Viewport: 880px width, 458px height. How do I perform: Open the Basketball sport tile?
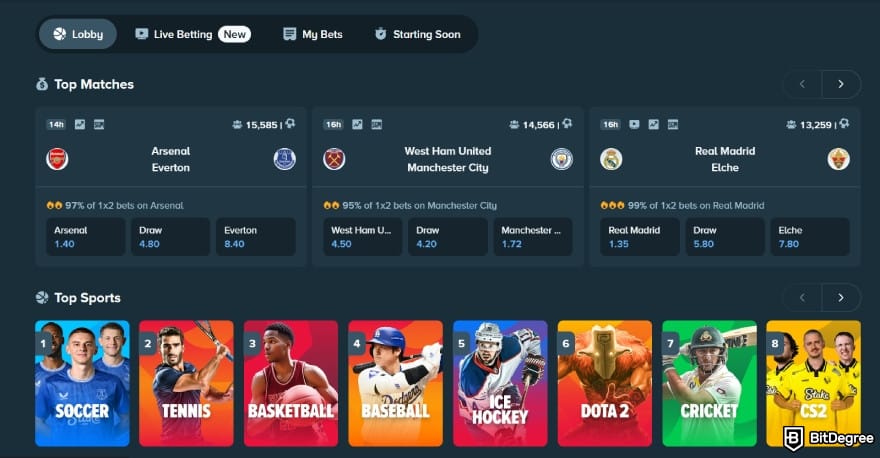(x=291, y=383)
